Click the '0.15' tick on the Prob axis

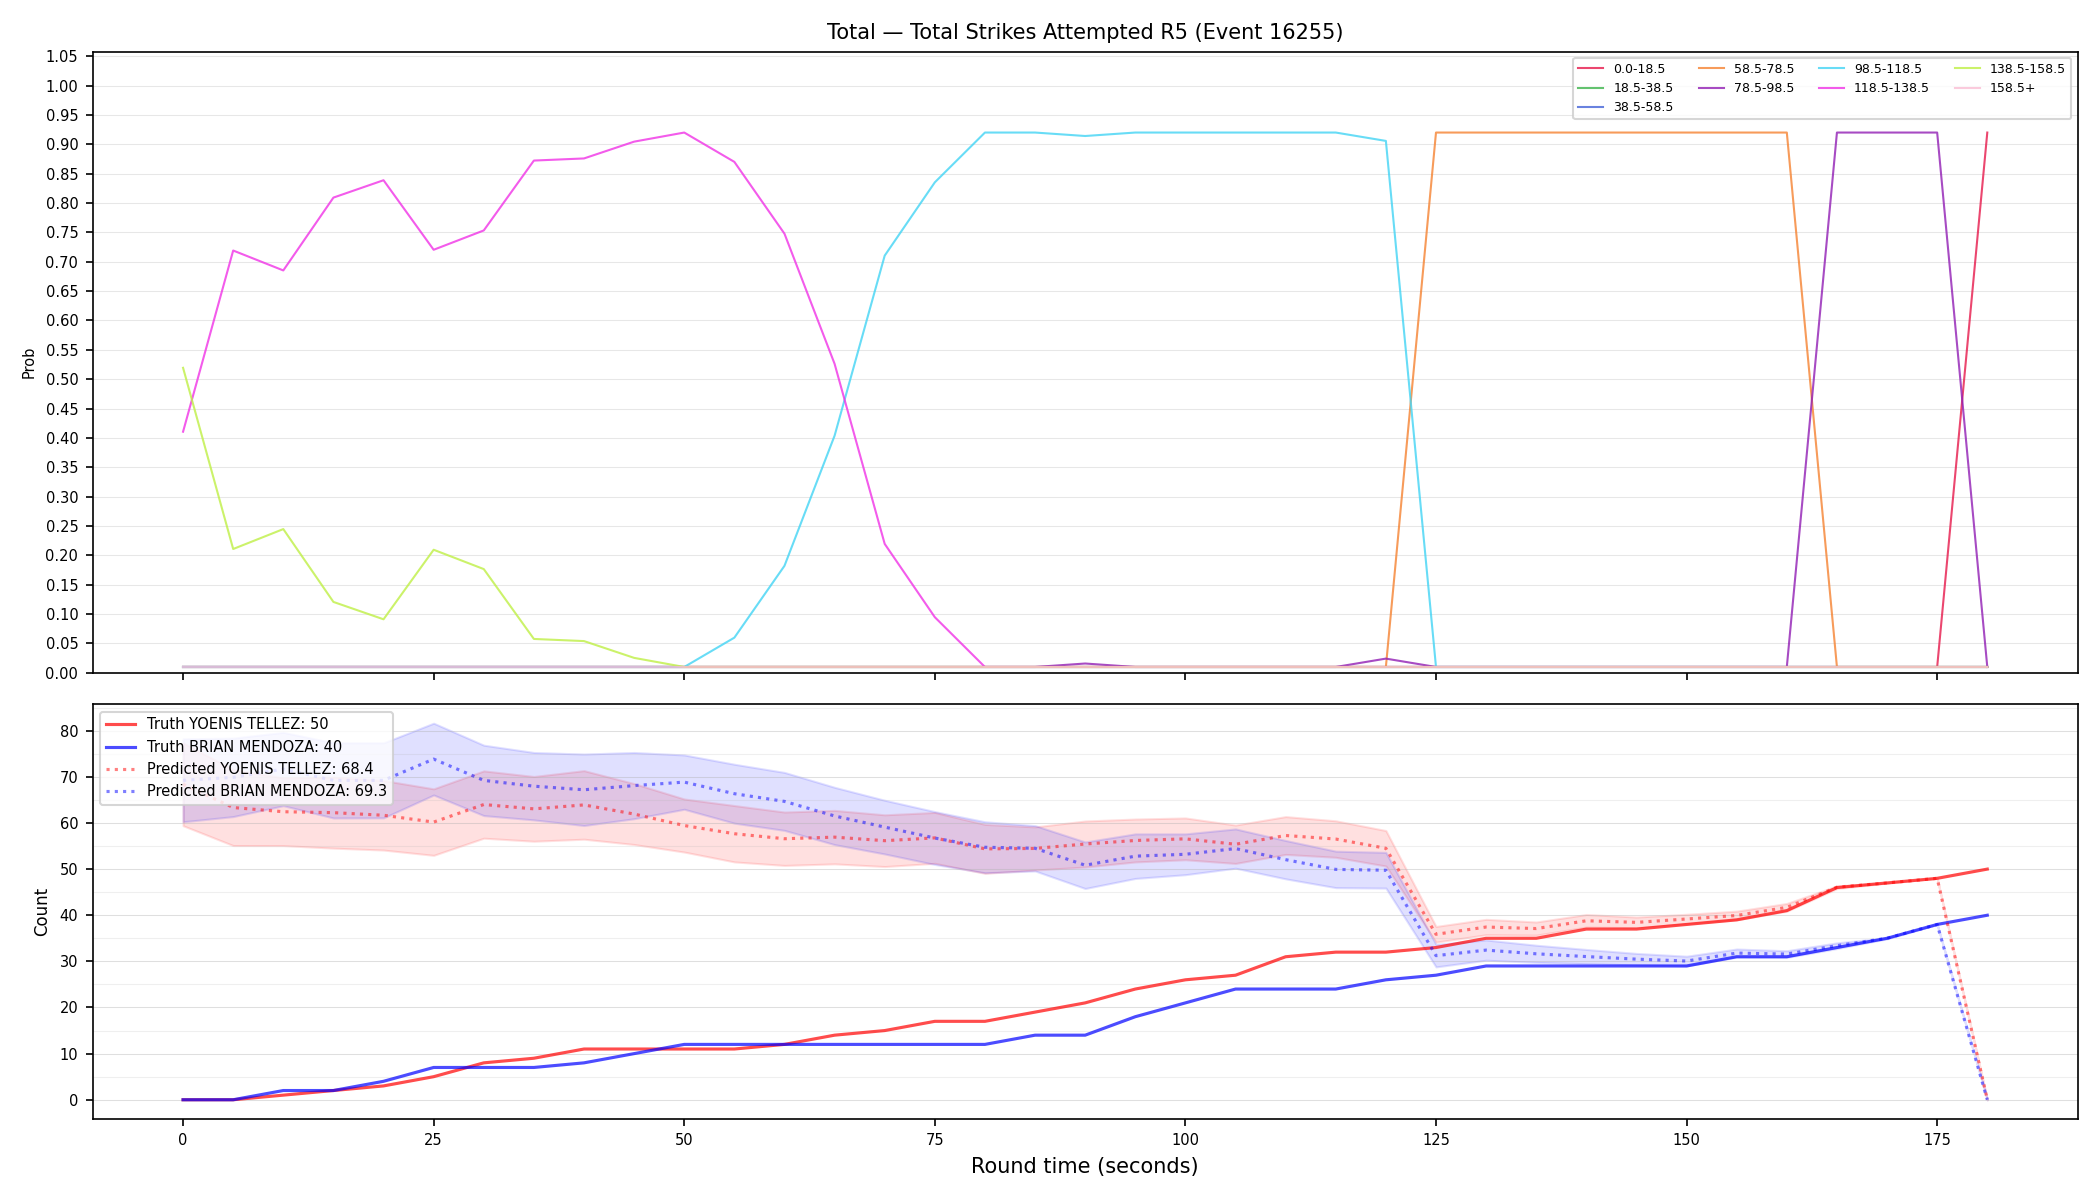coord(62,585)
